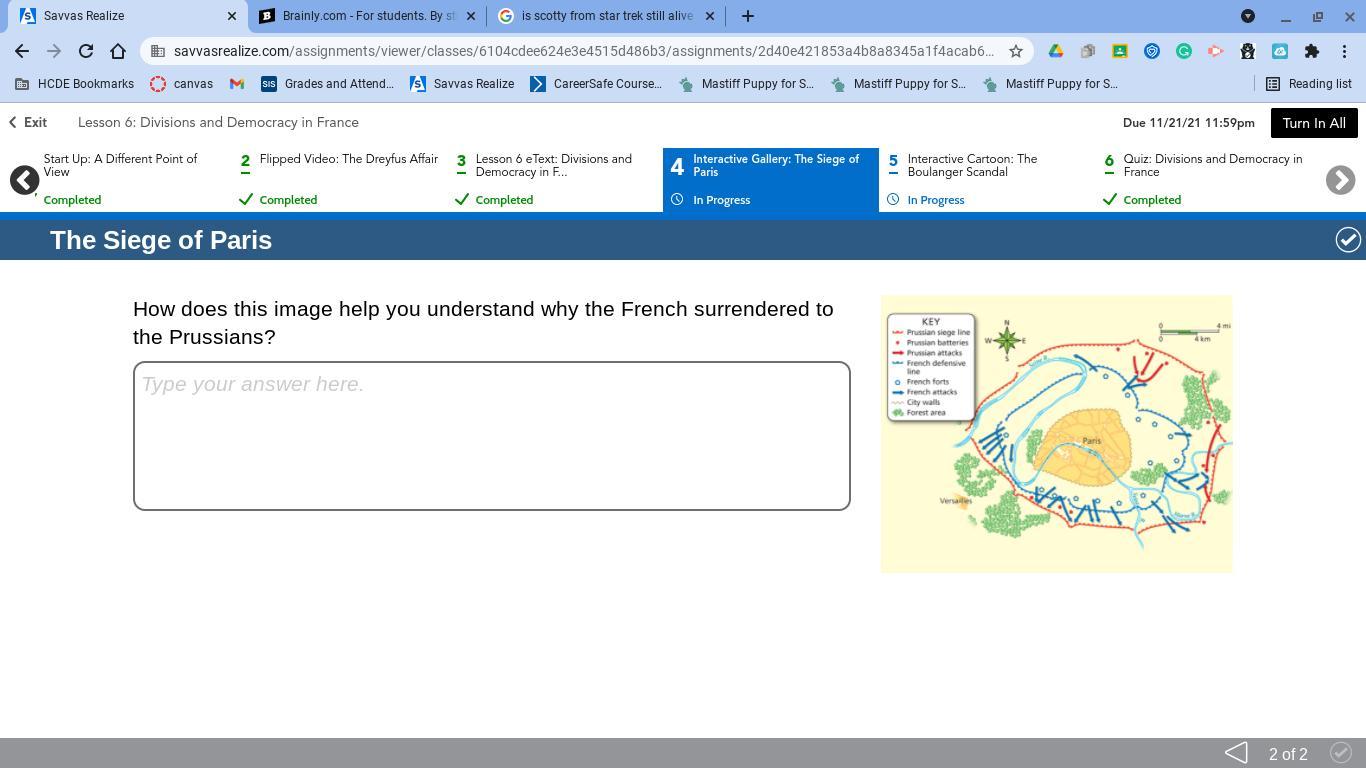The height and width of the screenshot is (768, 1366).
Task: Go to the previous slide arrow
Action: click(x=1236, y=753)
